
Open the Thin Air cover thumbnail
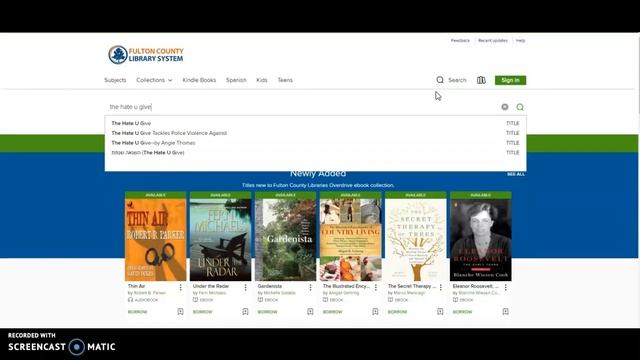coord(156,240)
